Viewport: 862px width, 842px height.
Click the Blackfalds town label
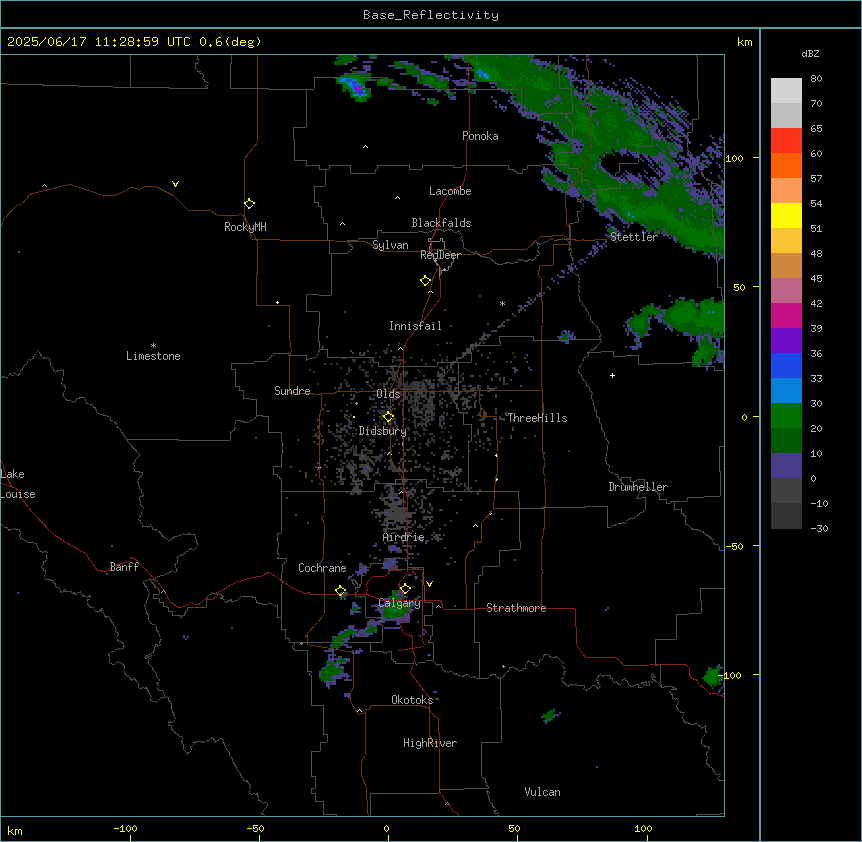tap(441, 223)
